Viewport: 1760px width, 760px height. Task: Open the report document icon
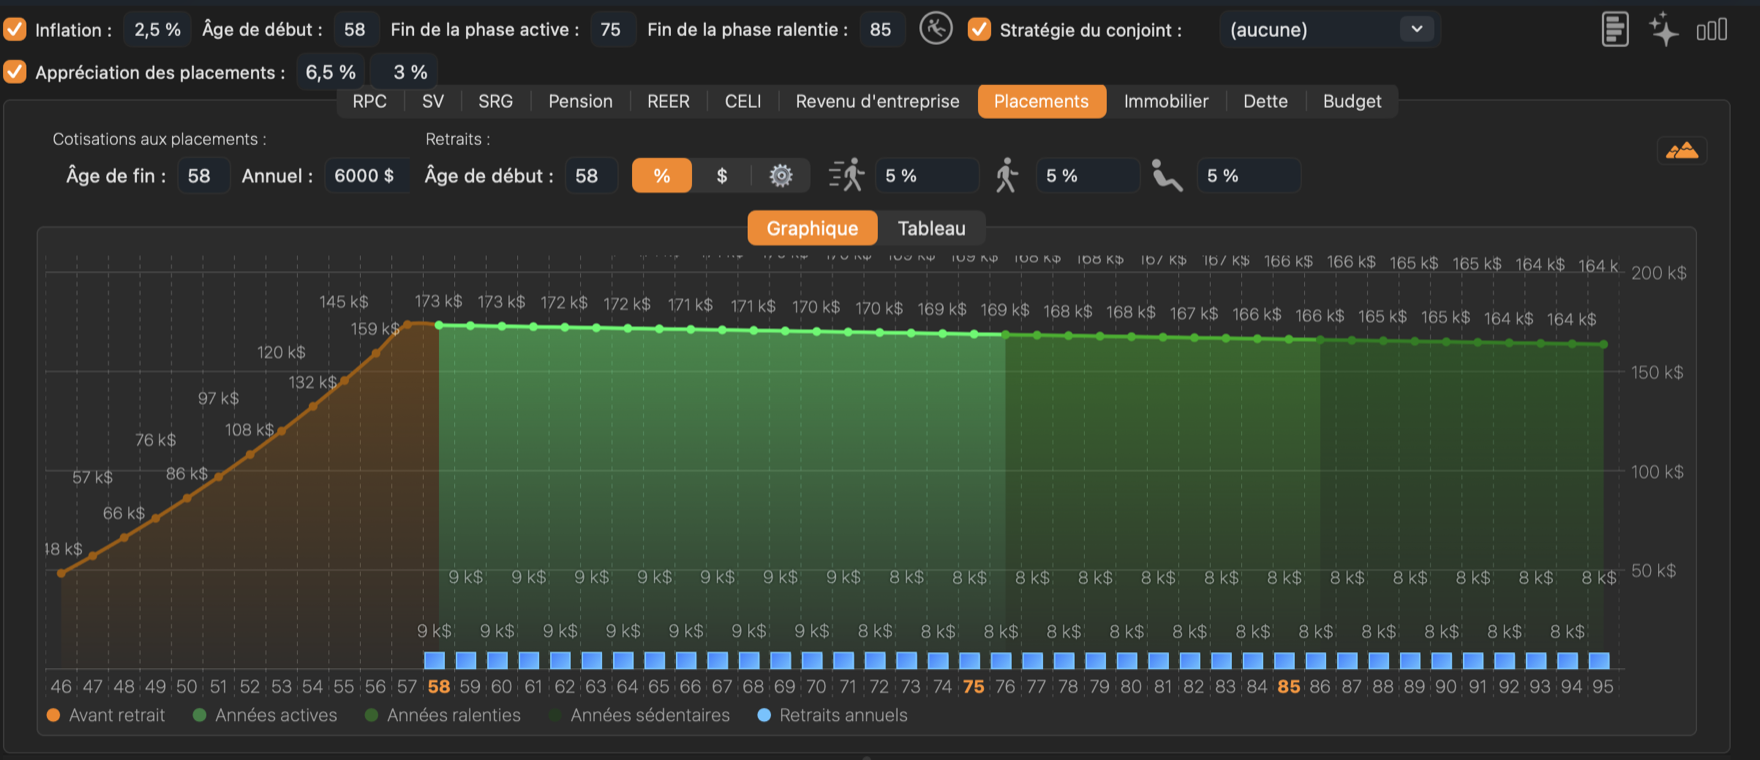[1615, 29]
